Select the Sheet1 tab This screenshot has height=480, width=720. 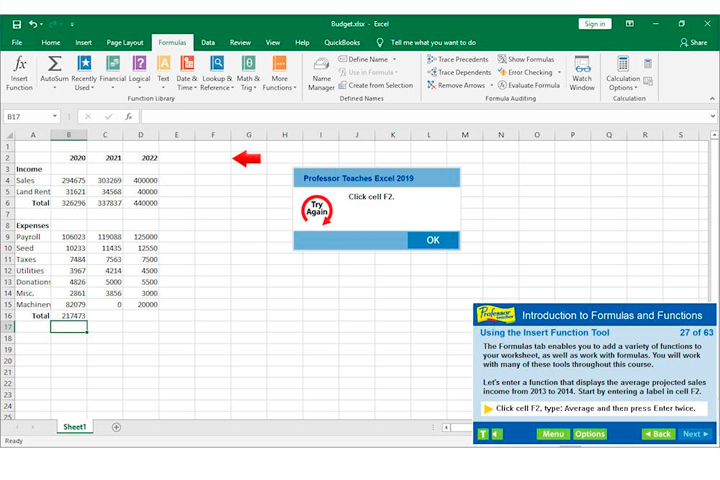[74, 427]
